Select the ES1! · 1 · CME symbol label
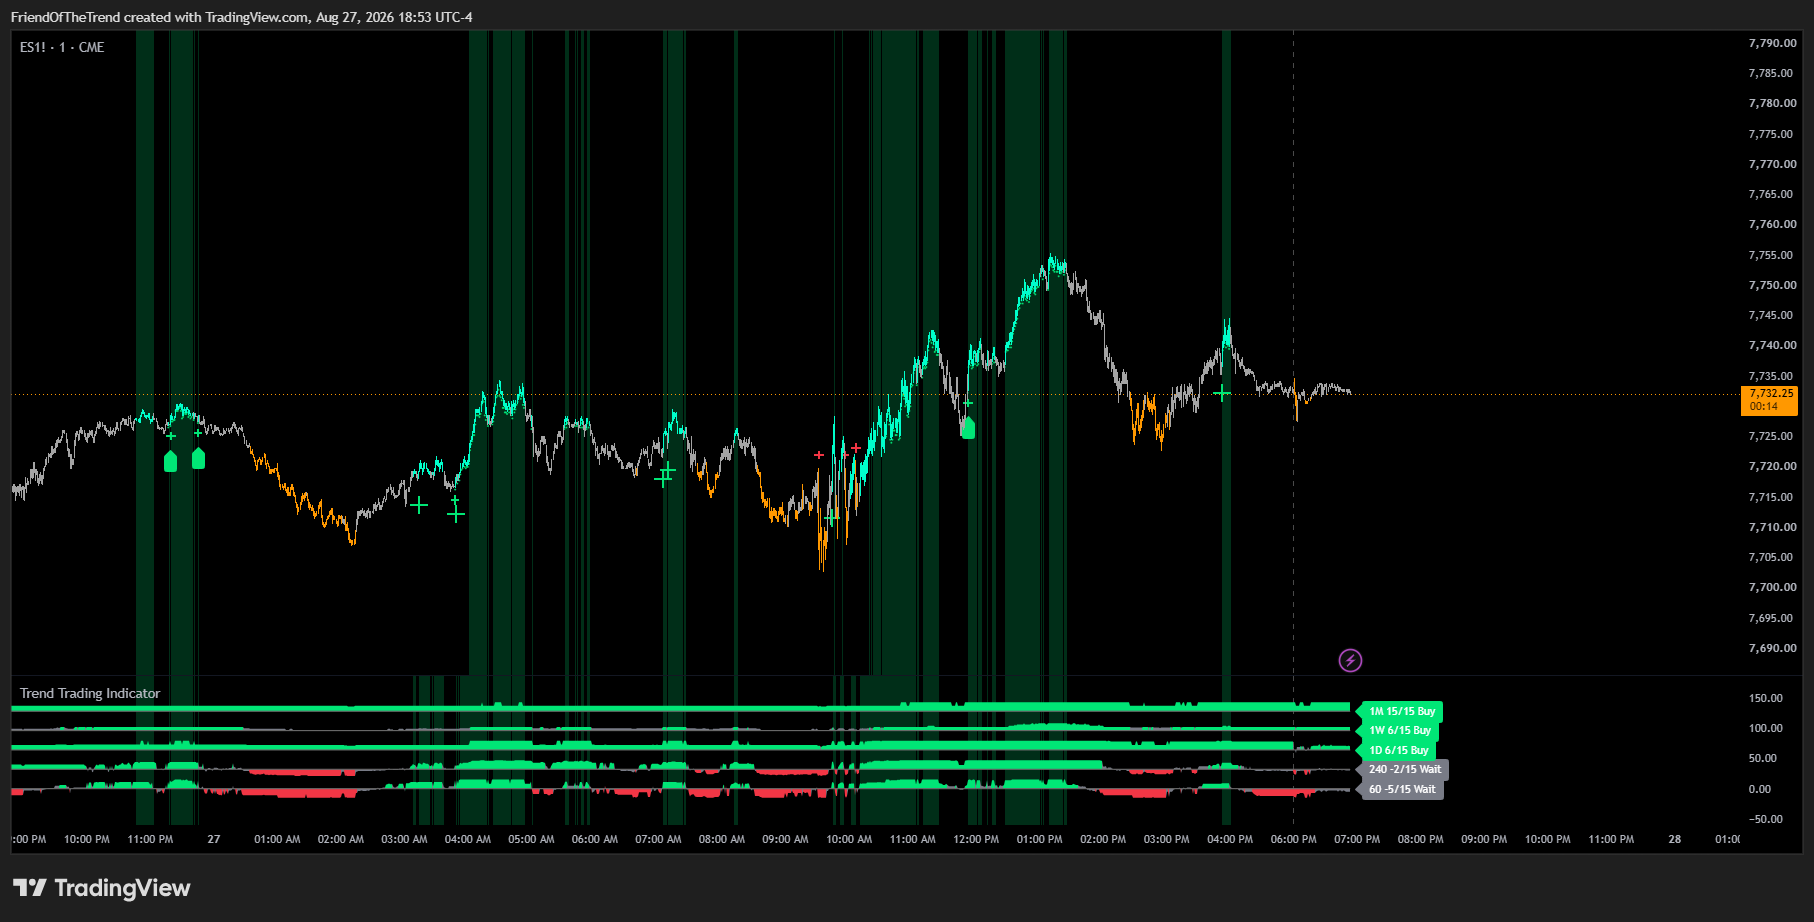Screen dimensions: 1814x922 (62, 47)
